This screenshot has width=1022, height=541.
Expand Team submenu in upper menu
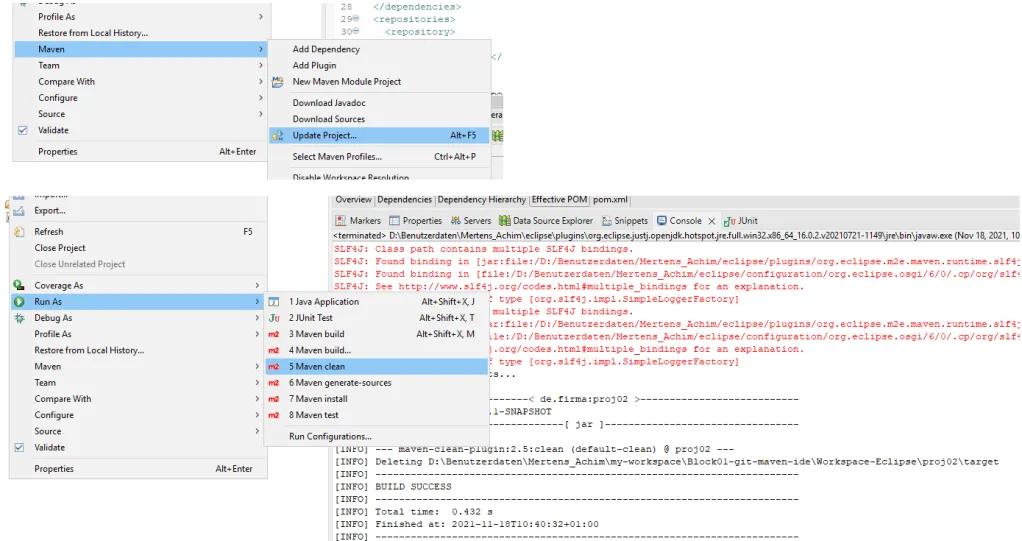click(261, 65)
